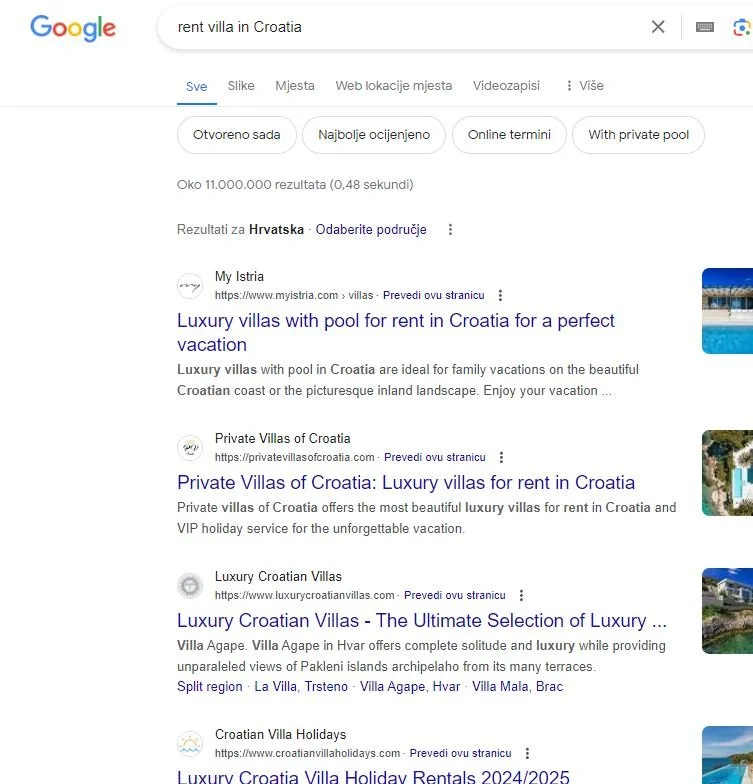Open Luxury Croatia Villa Holiday Rentals title
The height and width of the screenshot is (784, 753).
374,777
